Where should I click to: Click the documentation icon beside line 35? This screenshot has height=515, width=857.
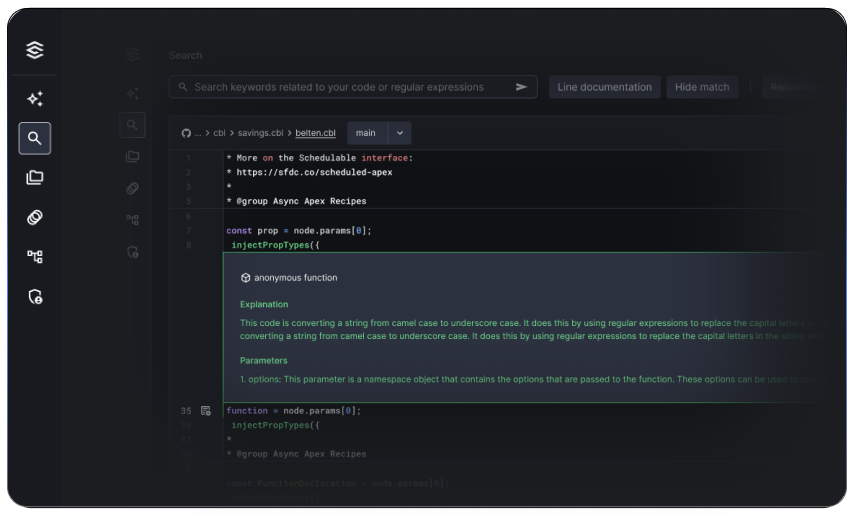[x=206, y=411]
